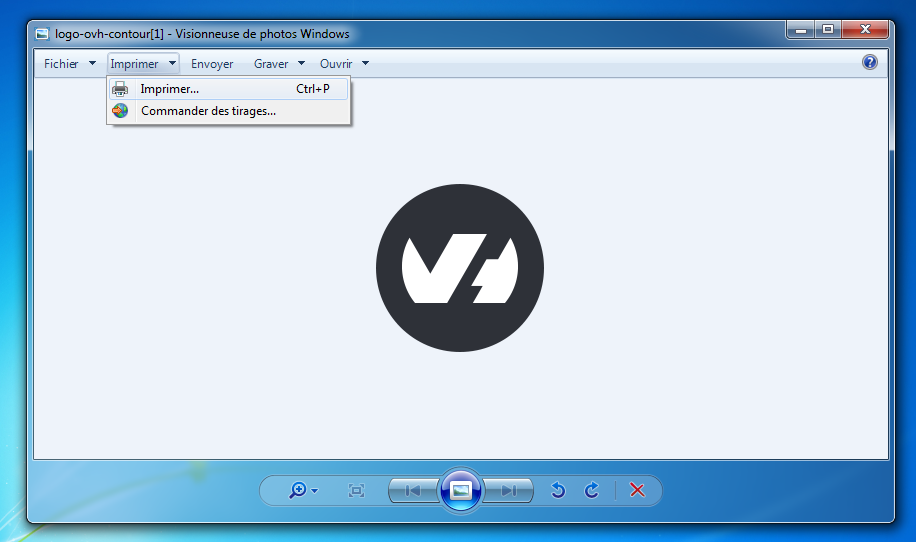
Task: Skip to the next image
Action: click(x=509, y=490)
